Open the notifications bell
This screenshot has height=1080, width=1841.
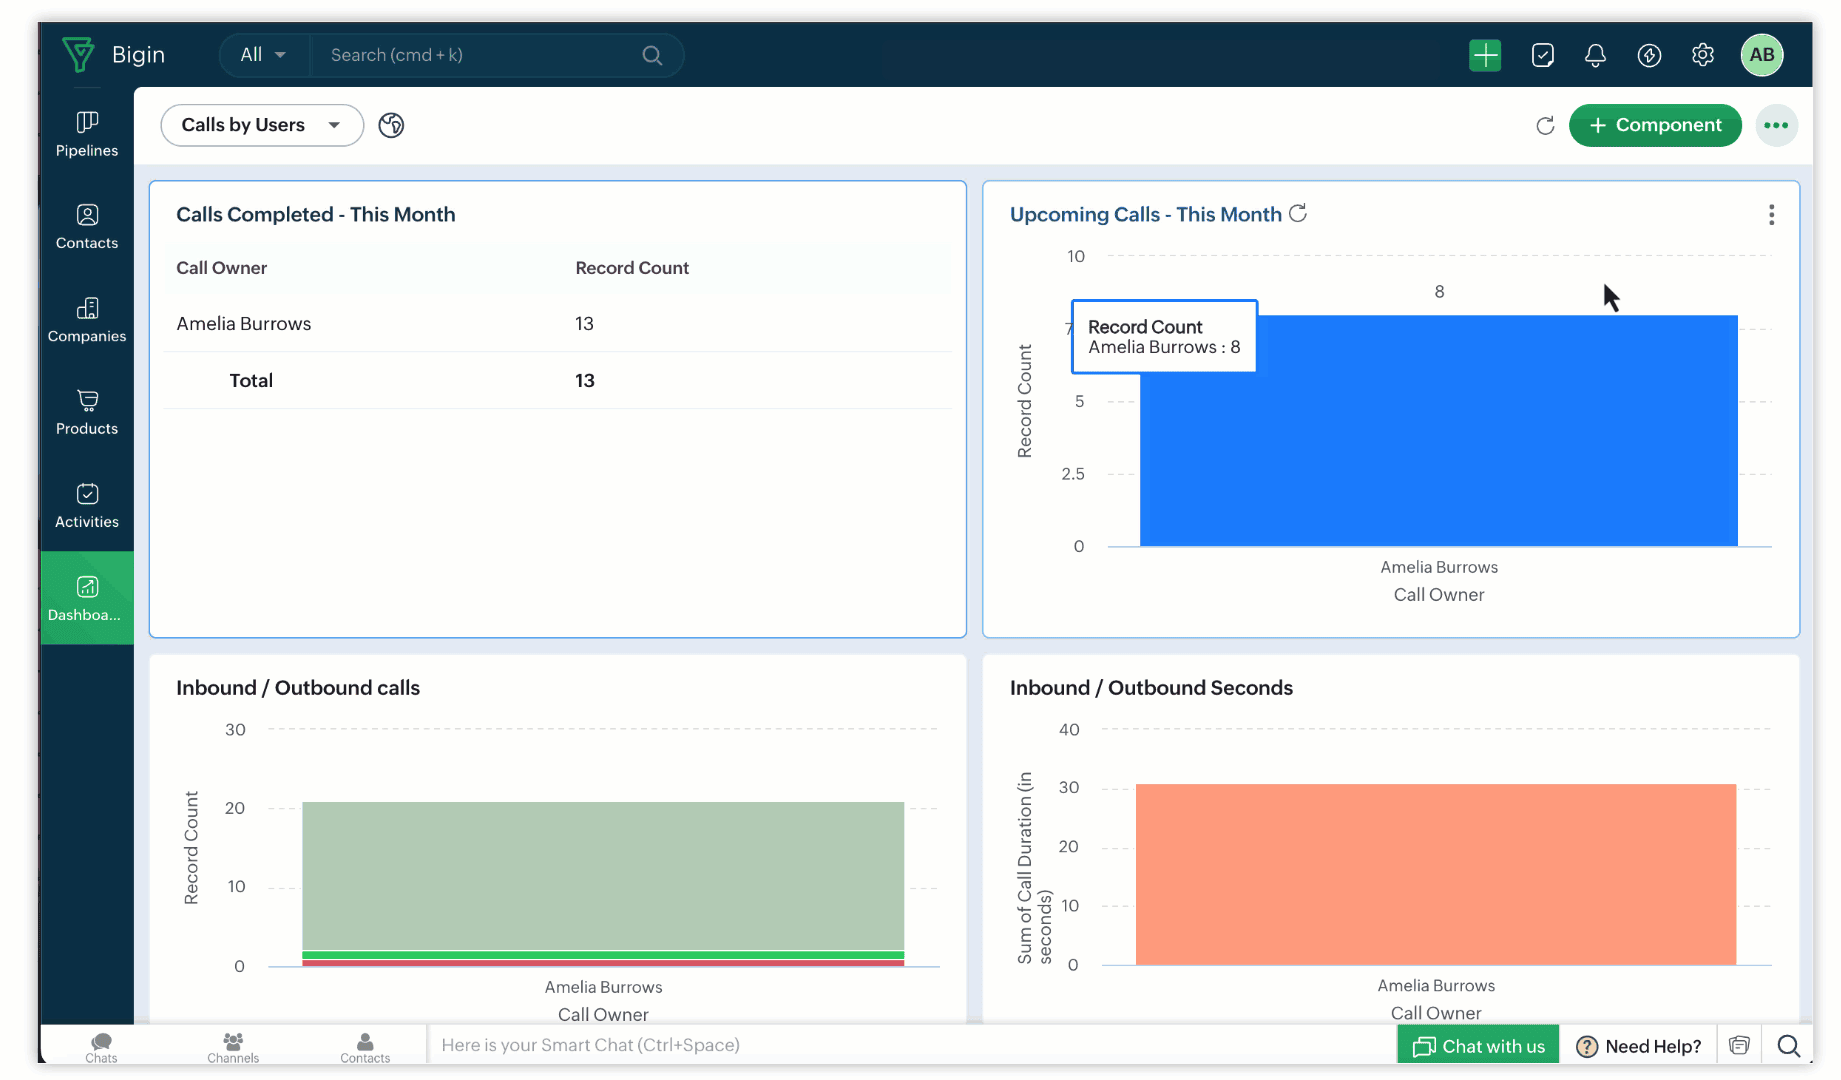click(1595, 55)
